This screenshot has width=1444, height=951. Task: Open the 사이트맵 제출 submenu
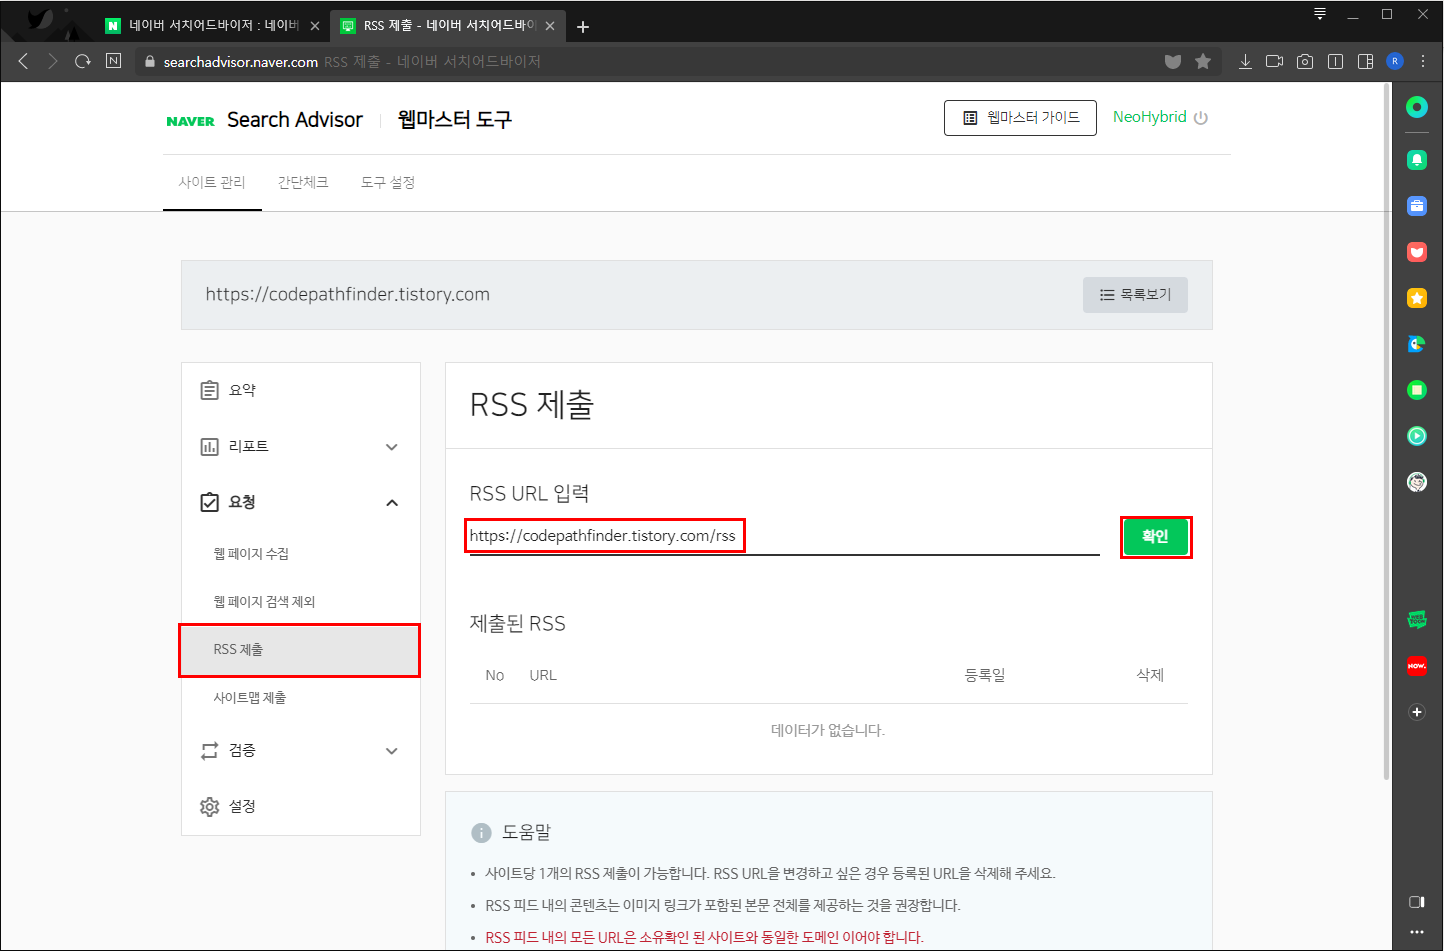coord(250,698)
